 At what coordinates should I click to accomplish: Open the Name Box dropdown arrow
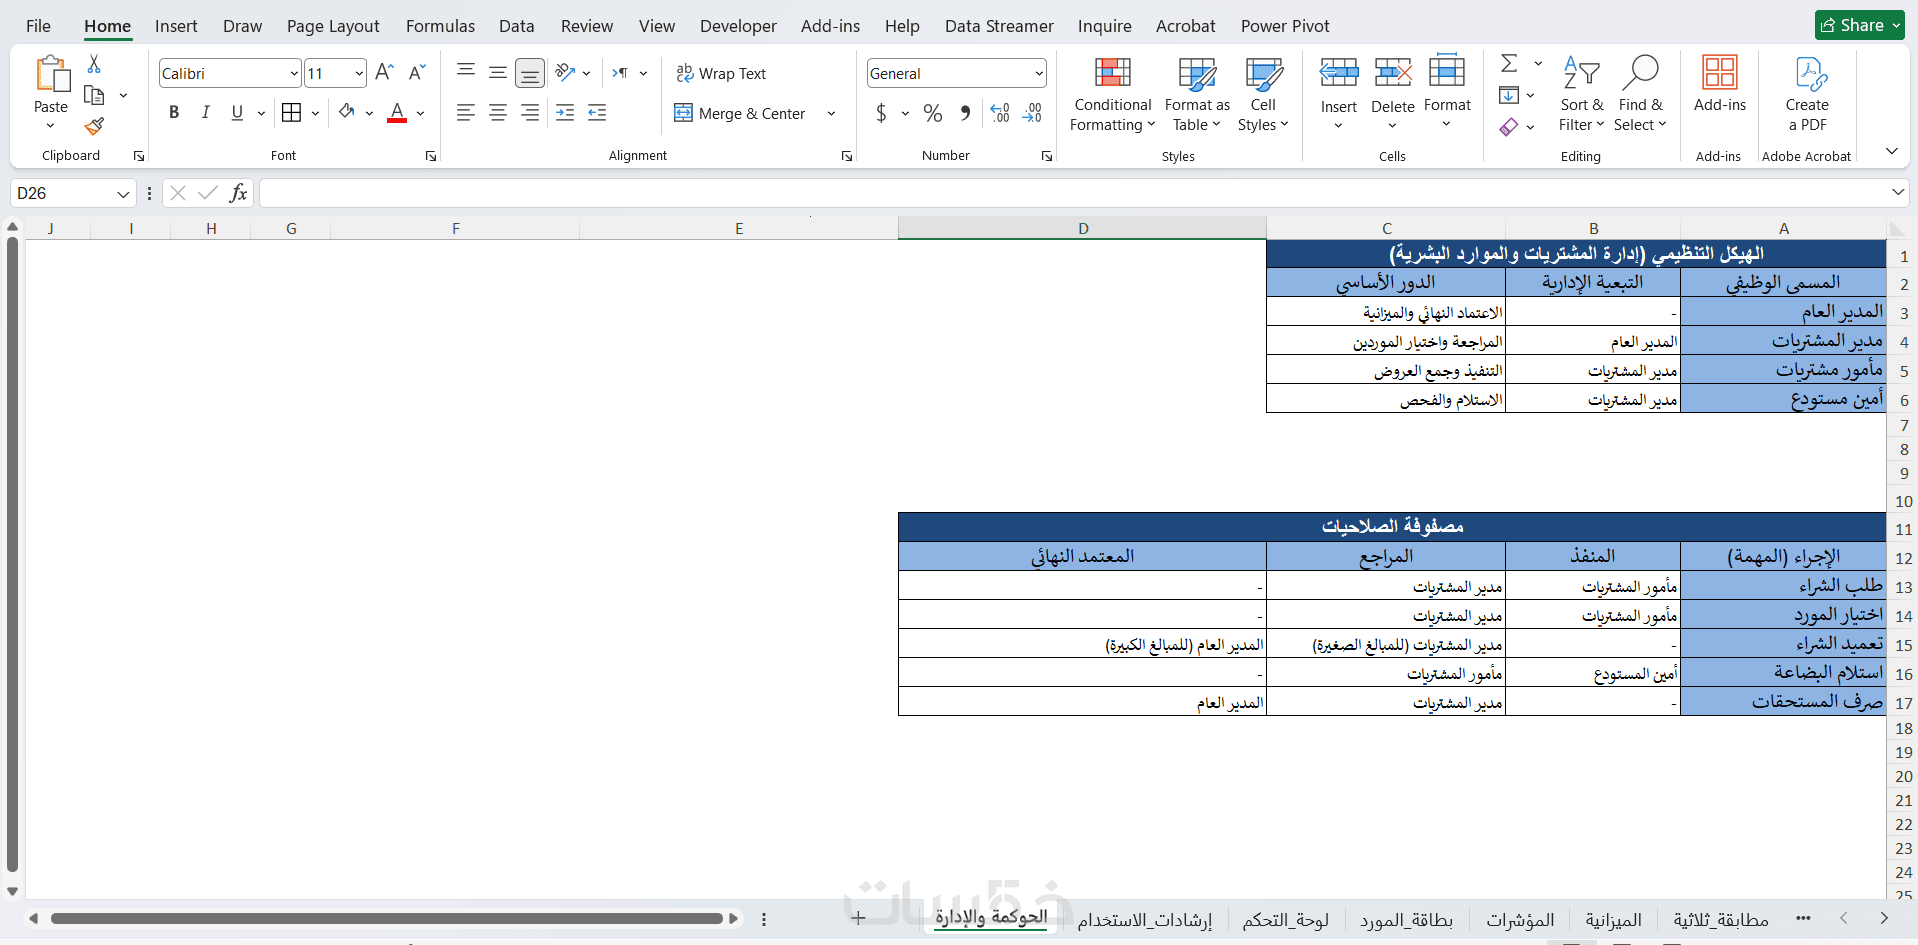pos(123,193)
